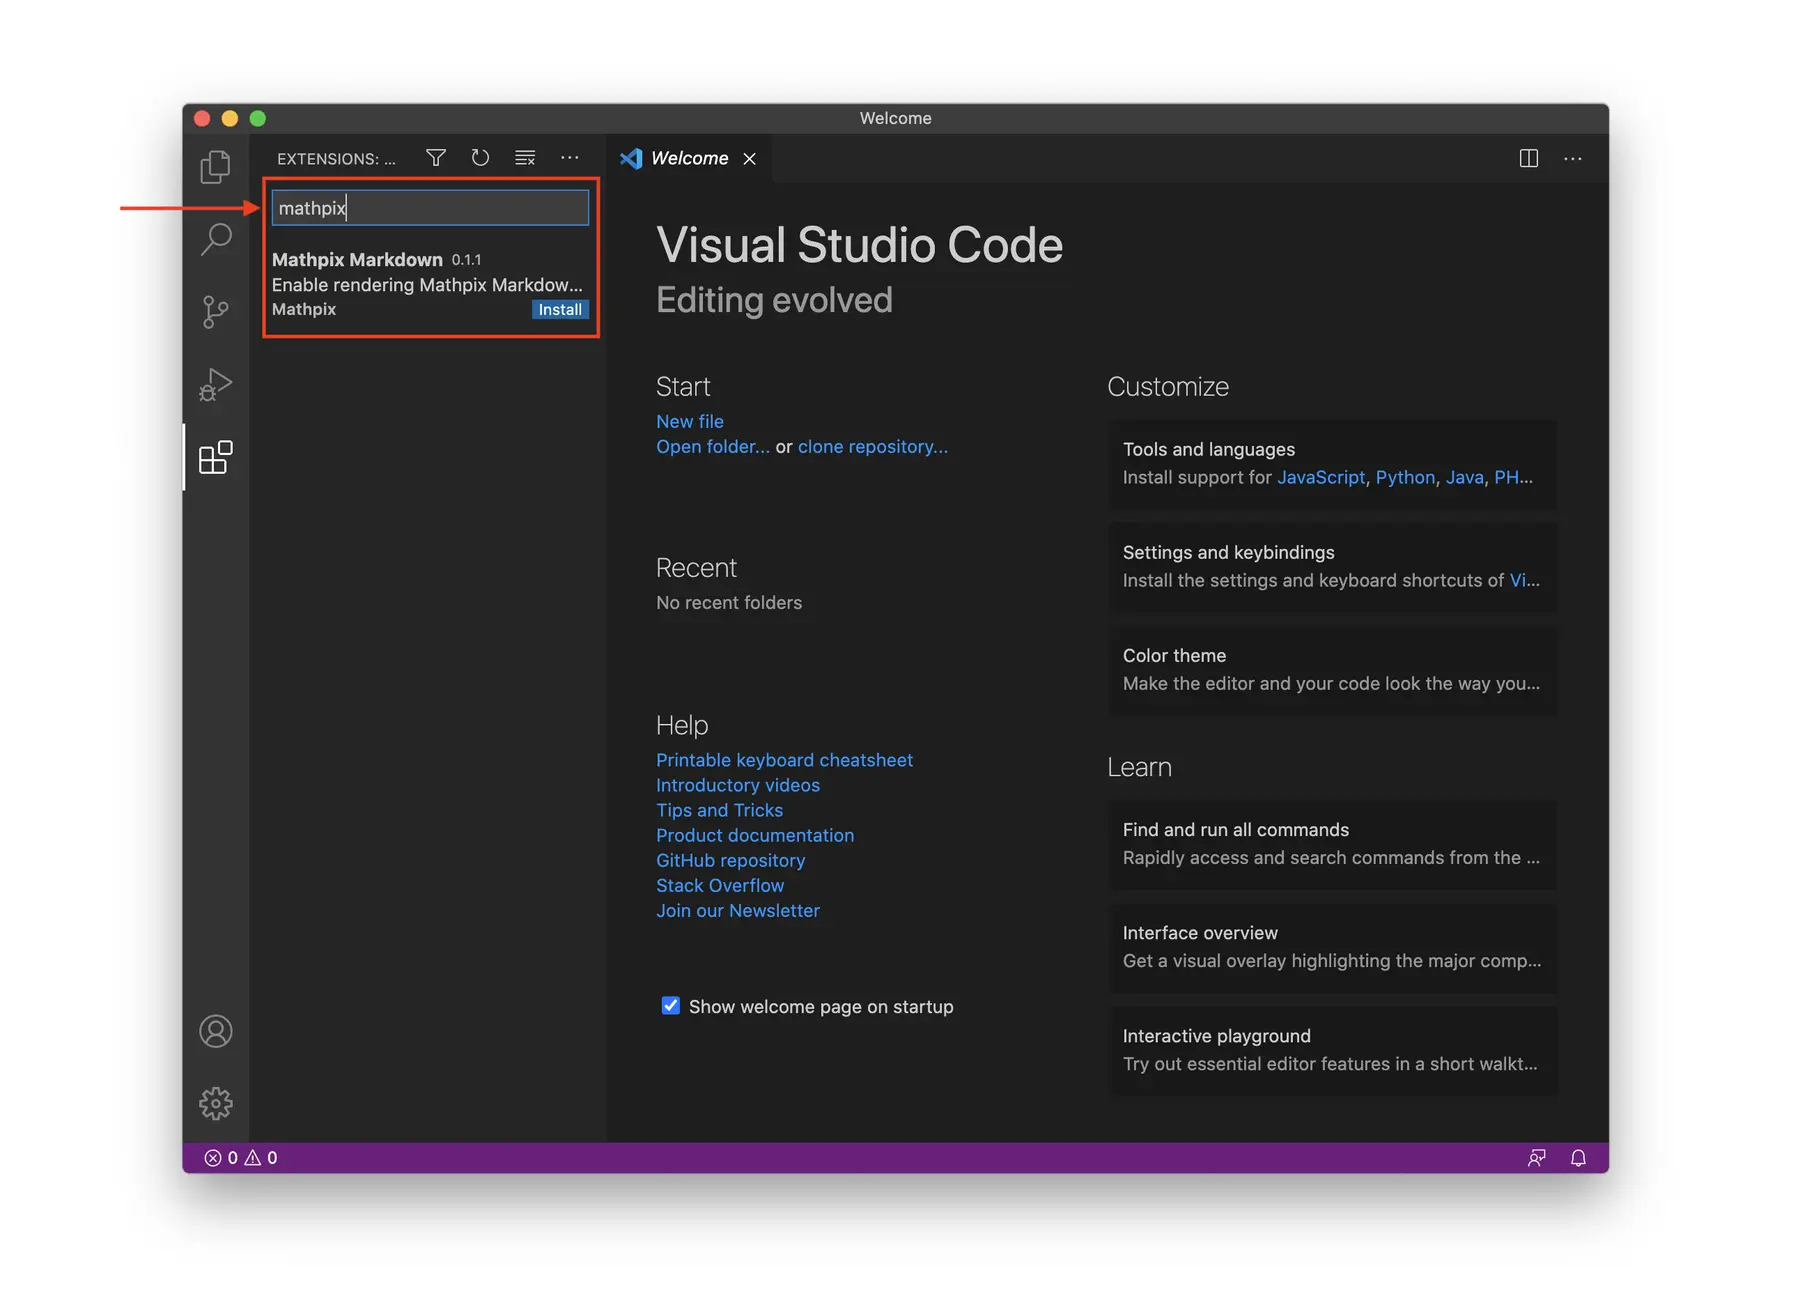Viewport: 1800px width, 1289px height.
Task: Click the VS Code logo on Welcome tab
Action: 631,158
